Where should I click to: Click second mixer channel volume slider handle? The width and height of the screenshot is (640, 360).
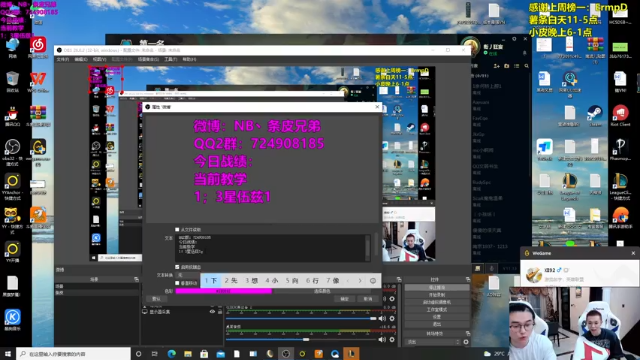pyautogui.click(x=306, y=339)
